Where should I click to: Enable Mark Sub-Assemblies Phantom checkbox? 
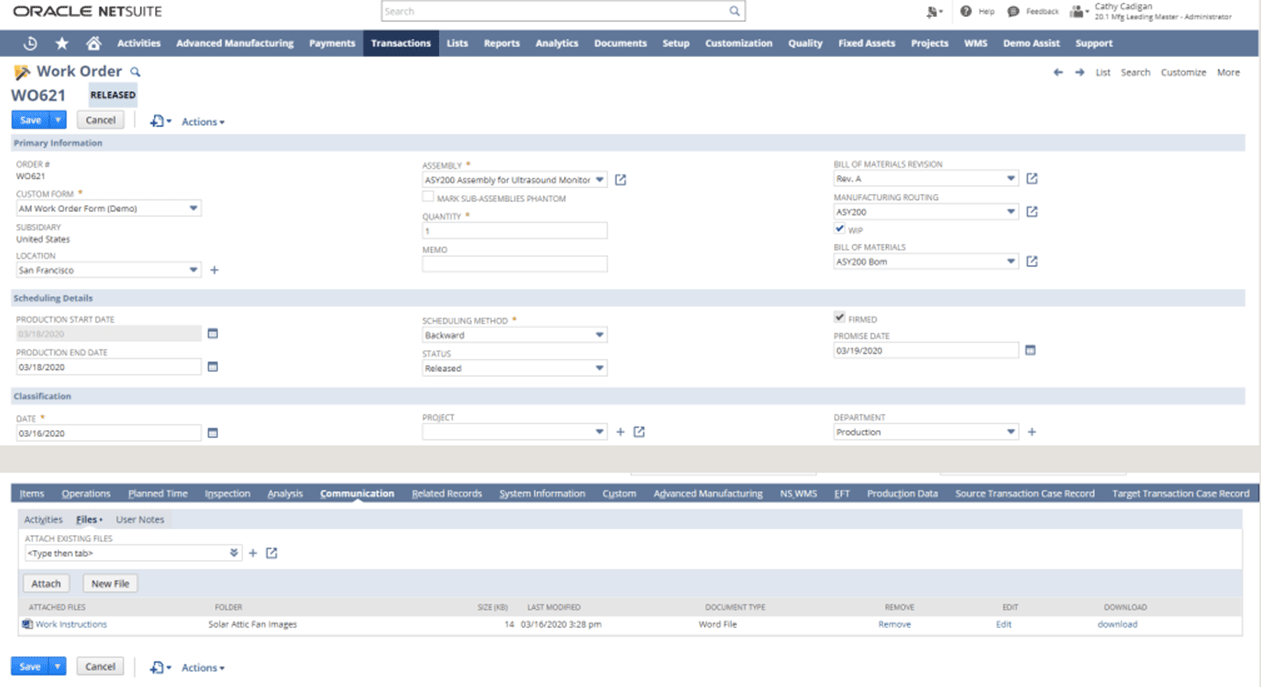pos(428,198)
